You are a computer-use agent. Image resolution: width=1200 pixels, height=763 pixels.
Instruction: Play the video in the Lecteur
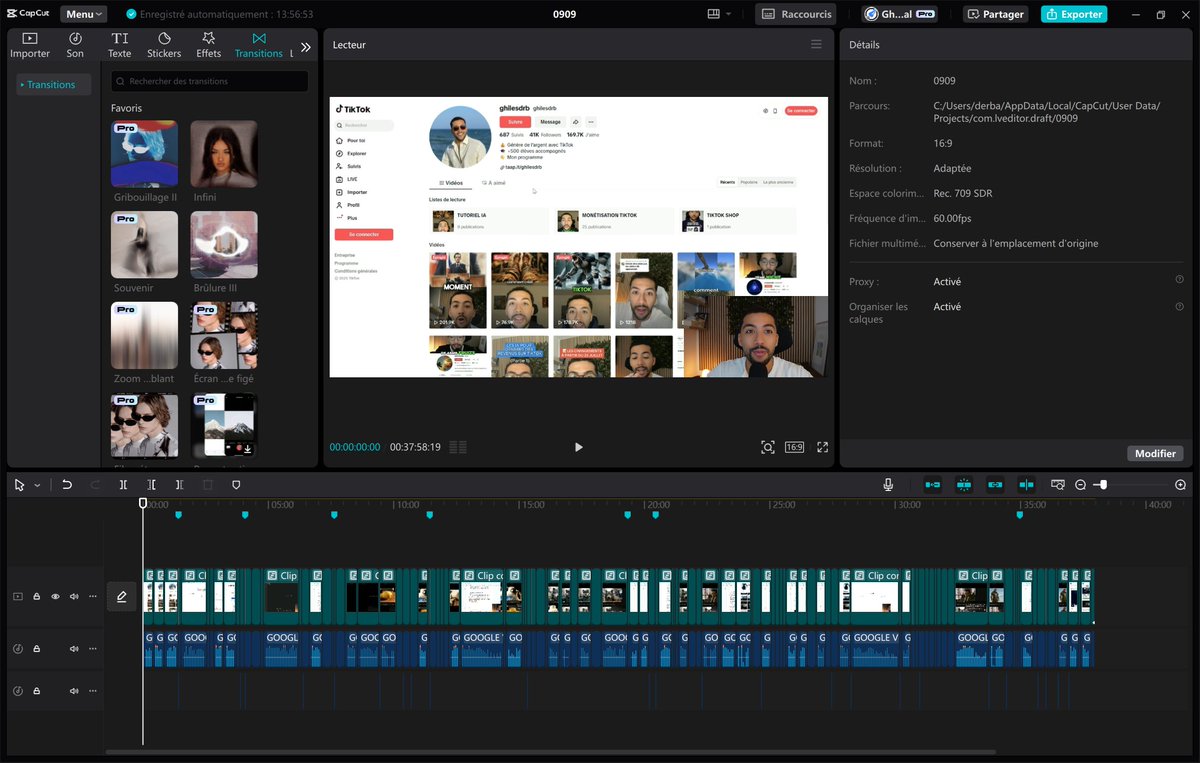pyautogui.click(x=578, y=447)
